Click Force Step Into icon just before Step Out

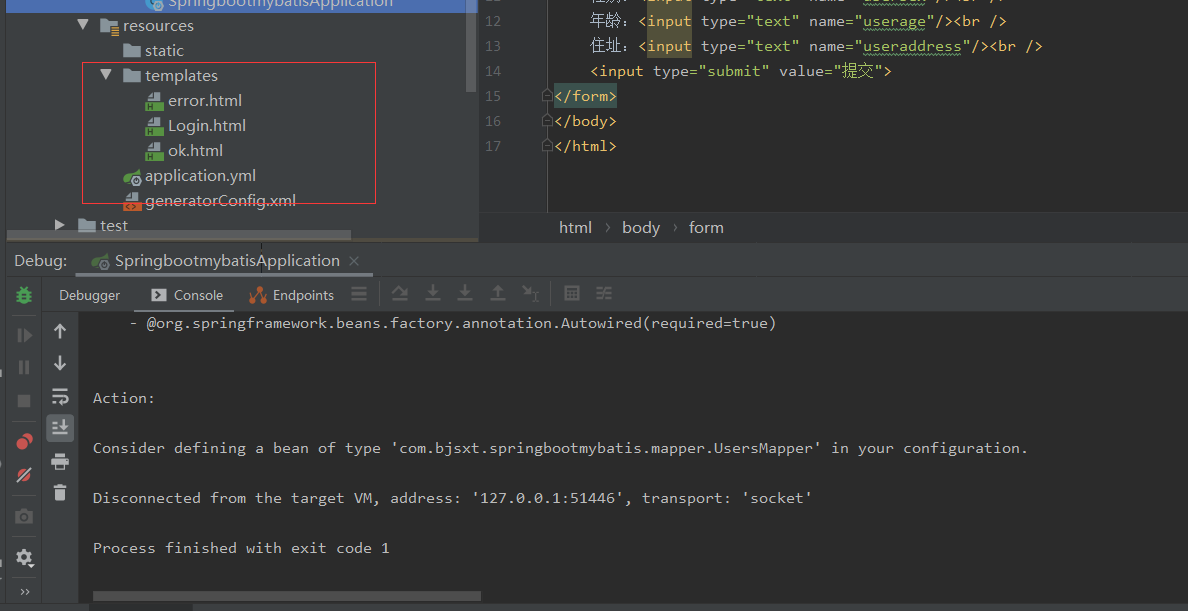coord(465,294)
